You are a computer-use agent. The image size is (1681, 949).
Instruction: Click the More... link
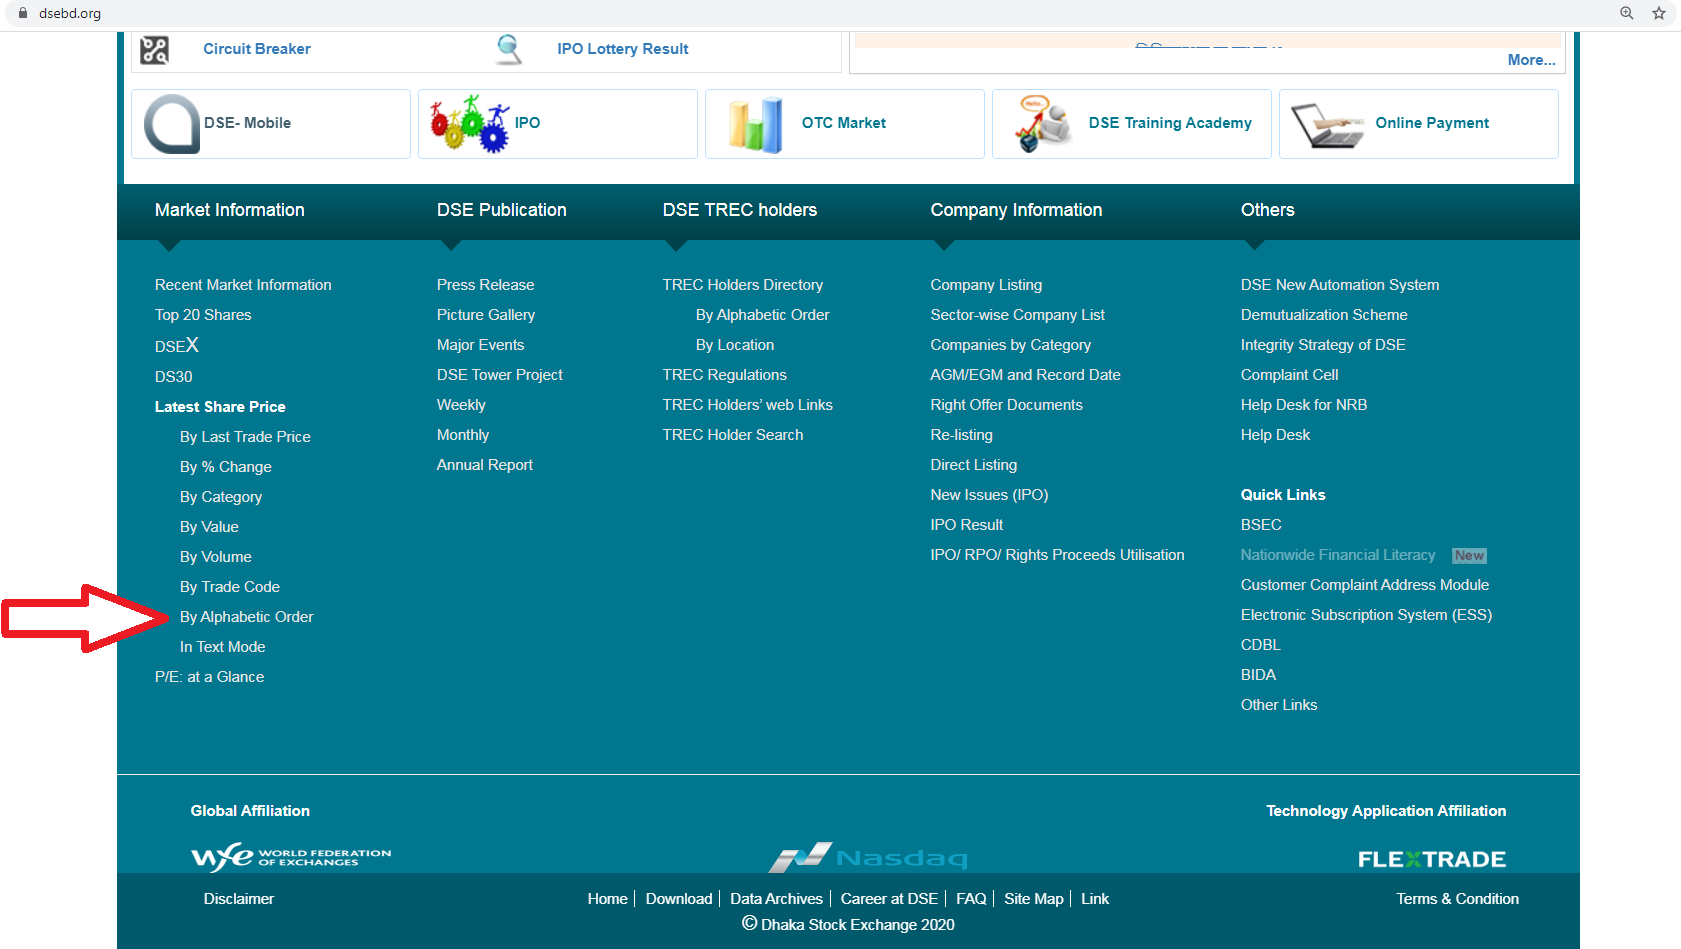tap(1531, 60)
